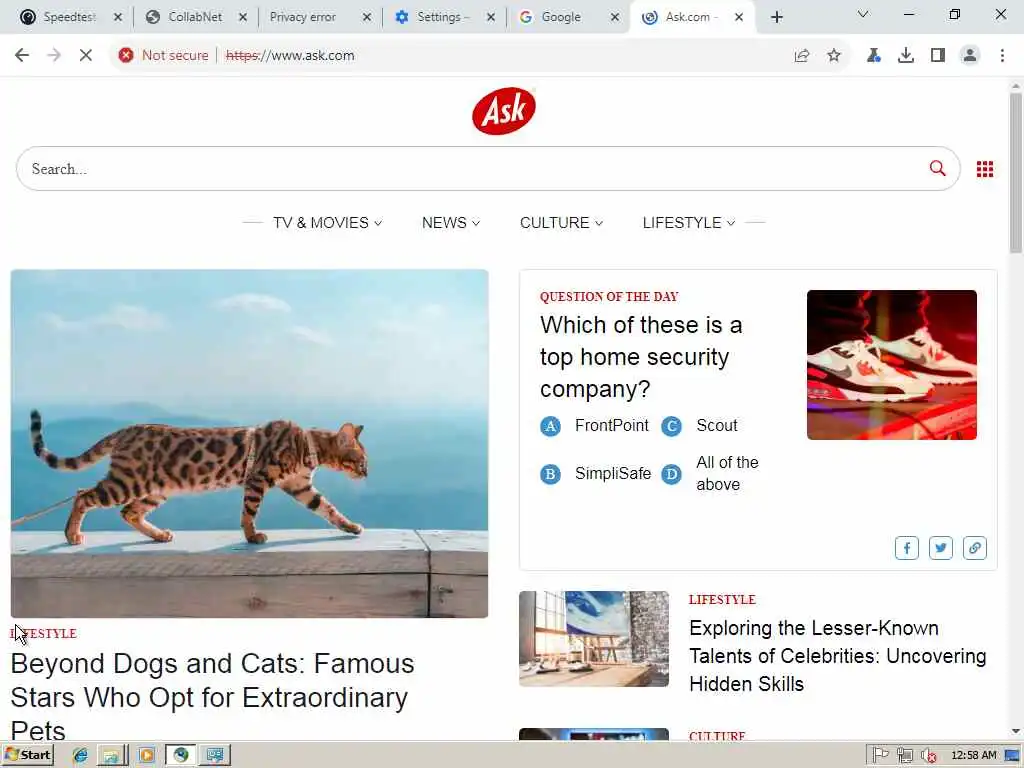
Task: Close the Google tab
Action: 615,18
